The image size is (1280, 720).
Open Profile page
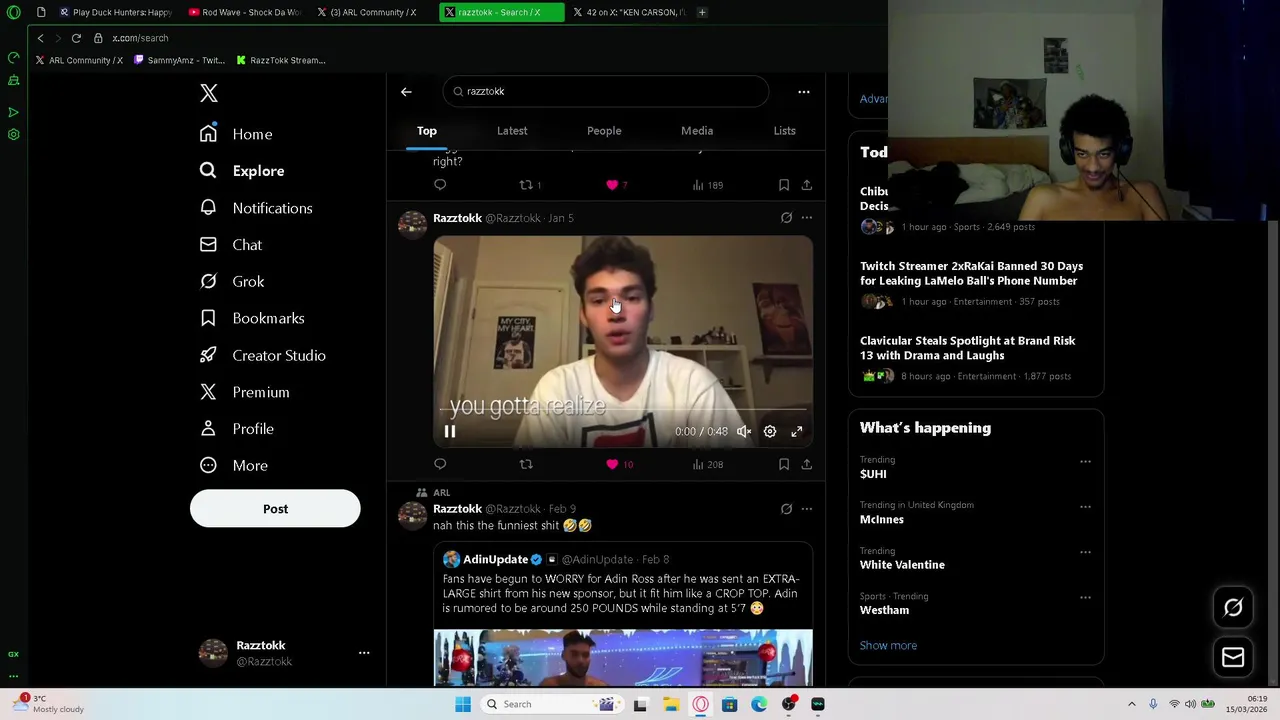point(237,429)
